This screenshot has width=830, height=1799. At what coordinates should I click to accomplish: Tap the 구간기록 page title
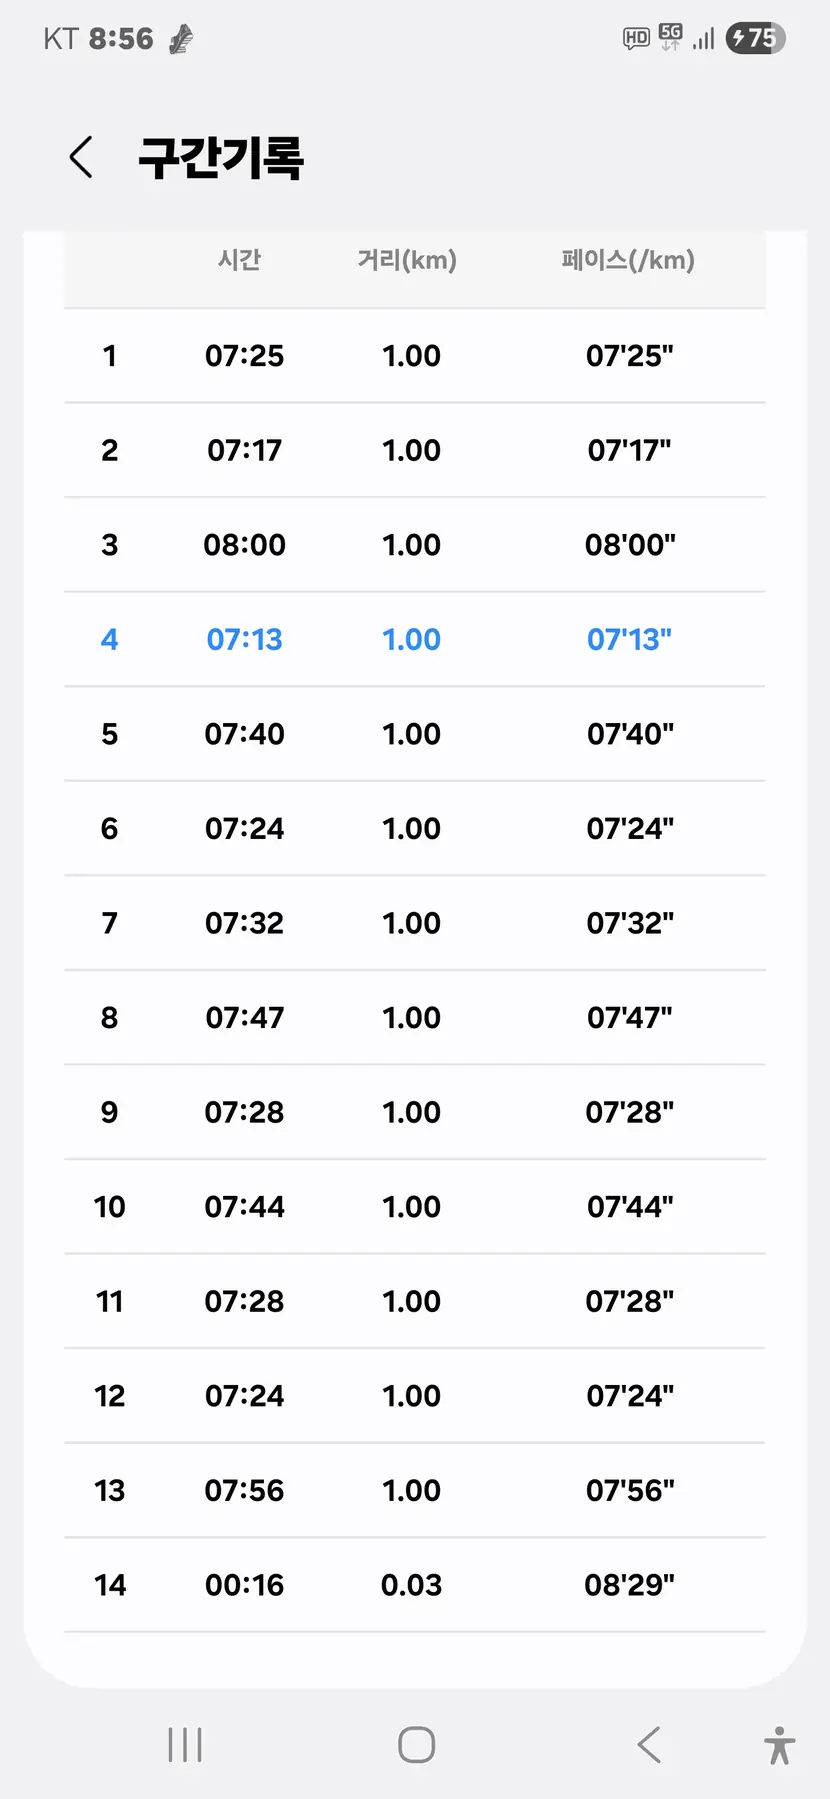click(x=221, y=158)
